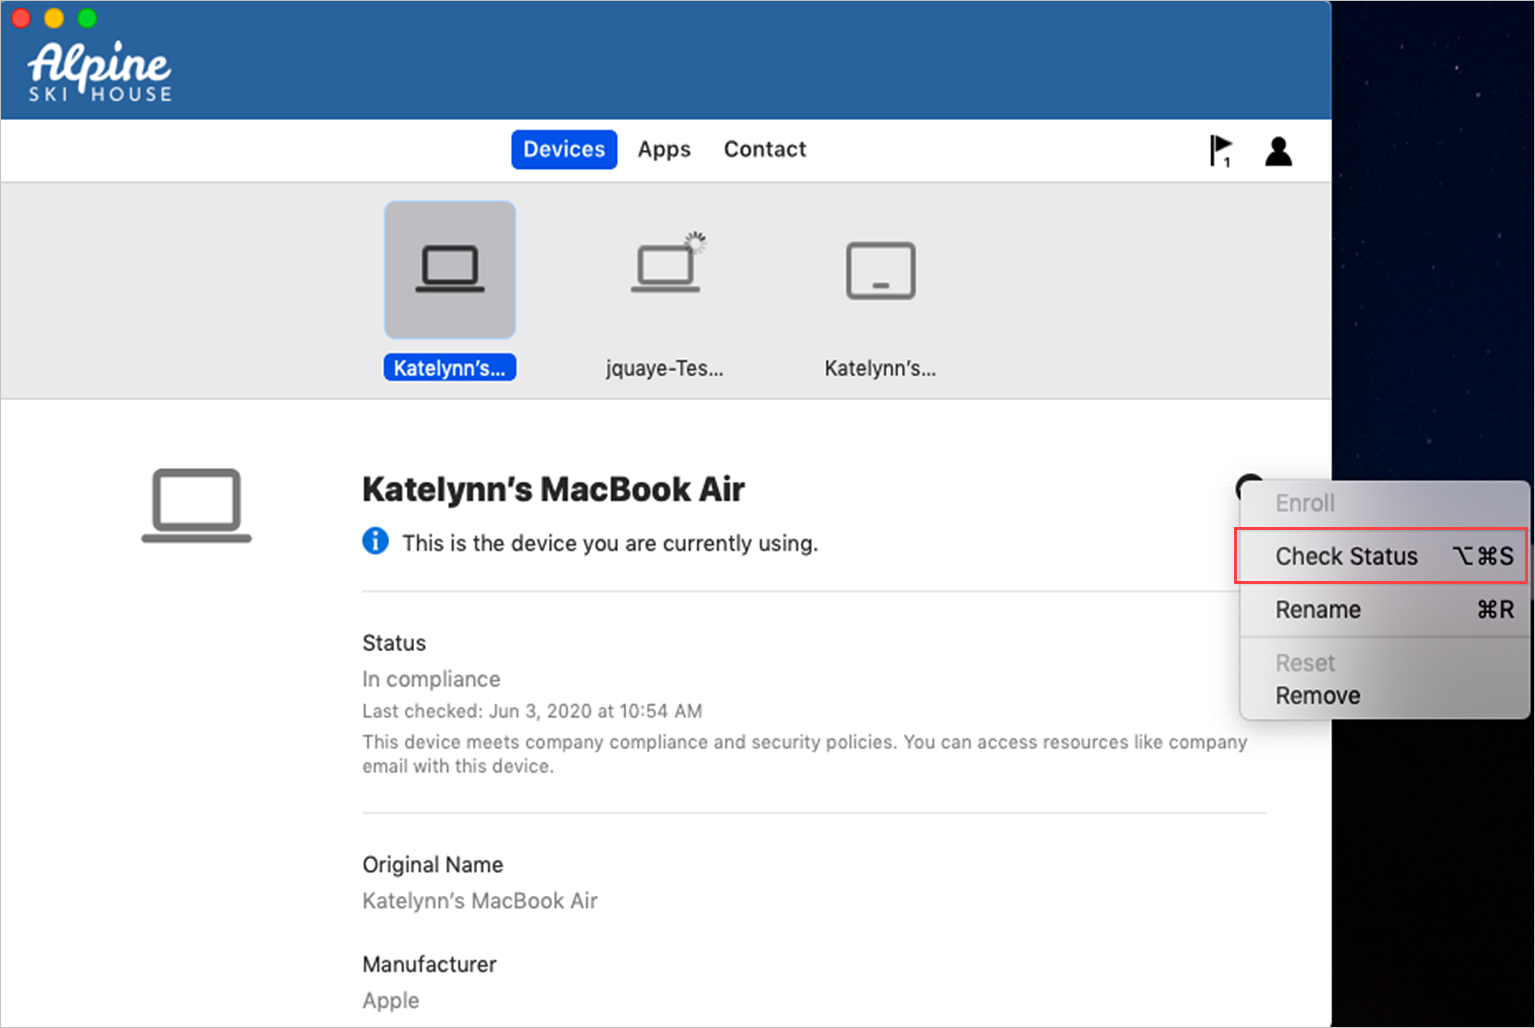Click the Katelynn's MacBook Air heading
Viewport: 1535px width, 1028px height.
point(553,490)
